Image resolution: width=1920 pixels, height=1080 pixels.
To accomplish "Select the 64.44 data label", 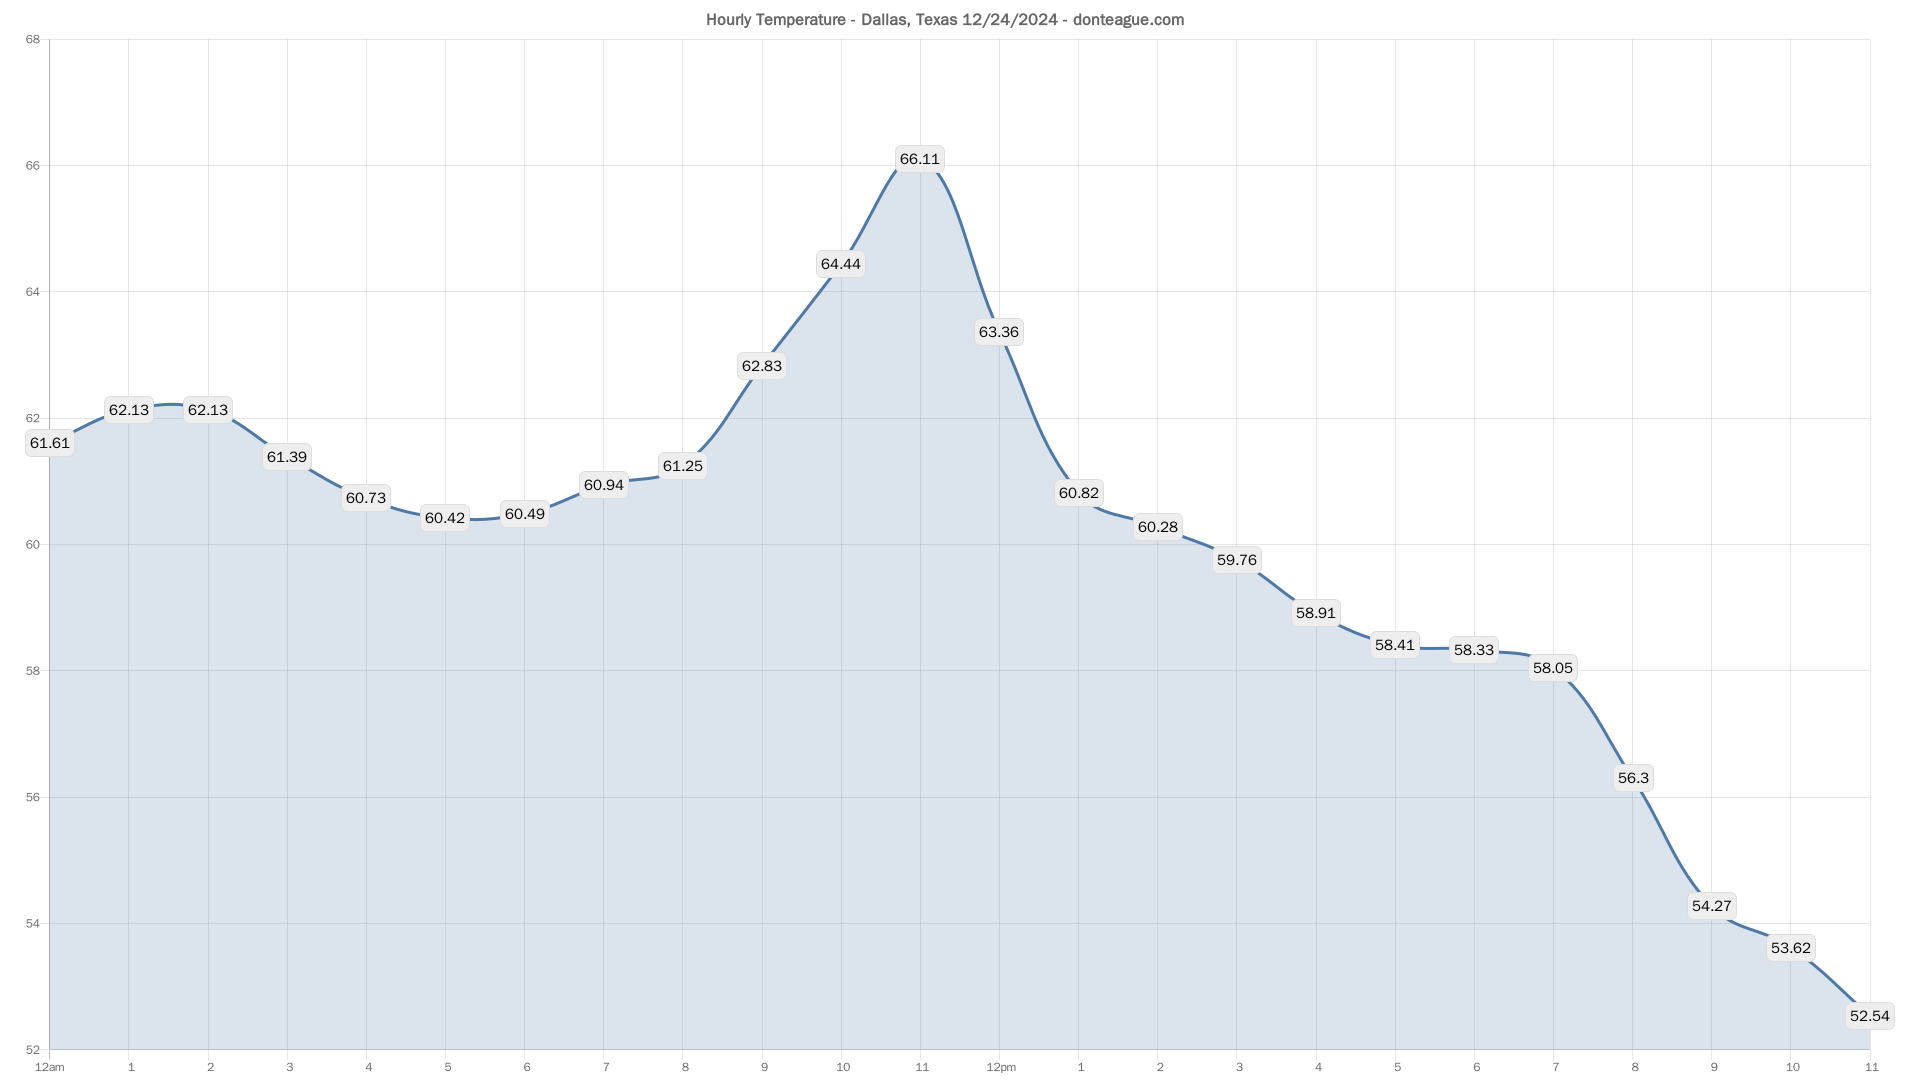I will (841, 264).
